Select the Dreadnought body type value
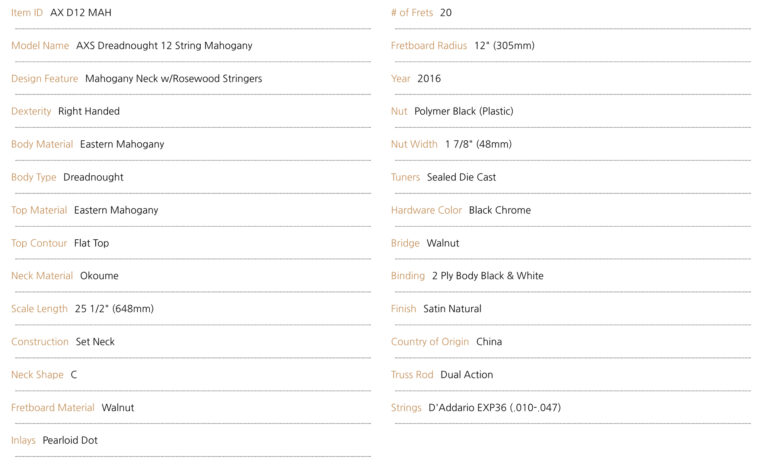768x469 pixels. point(93,177)
